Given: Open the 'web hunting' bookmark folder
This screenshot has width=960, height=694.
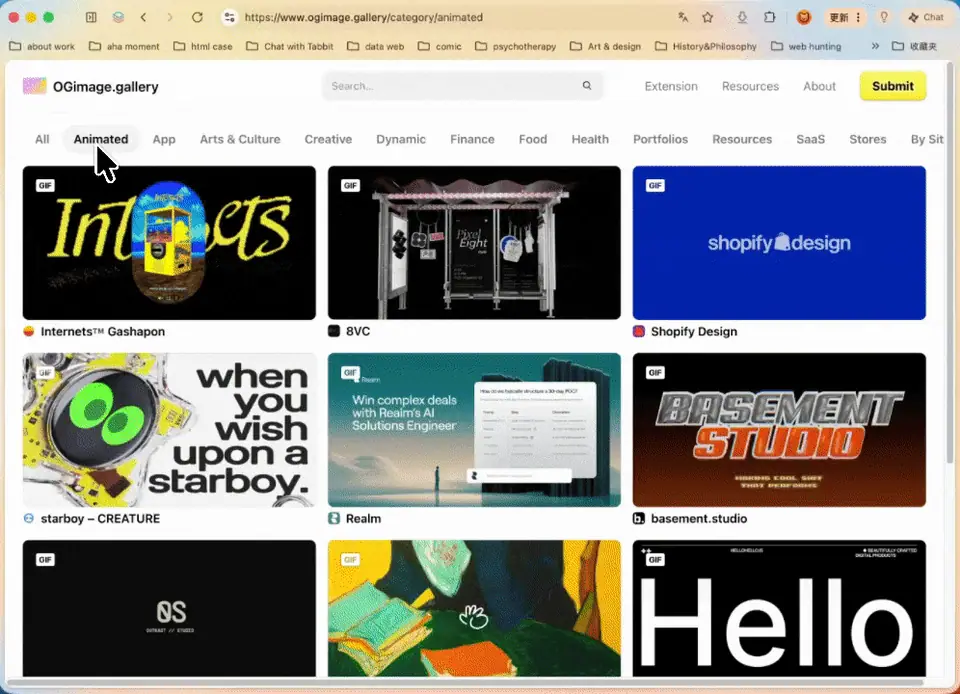Looking at the screenshot, I should pos(806,46).
